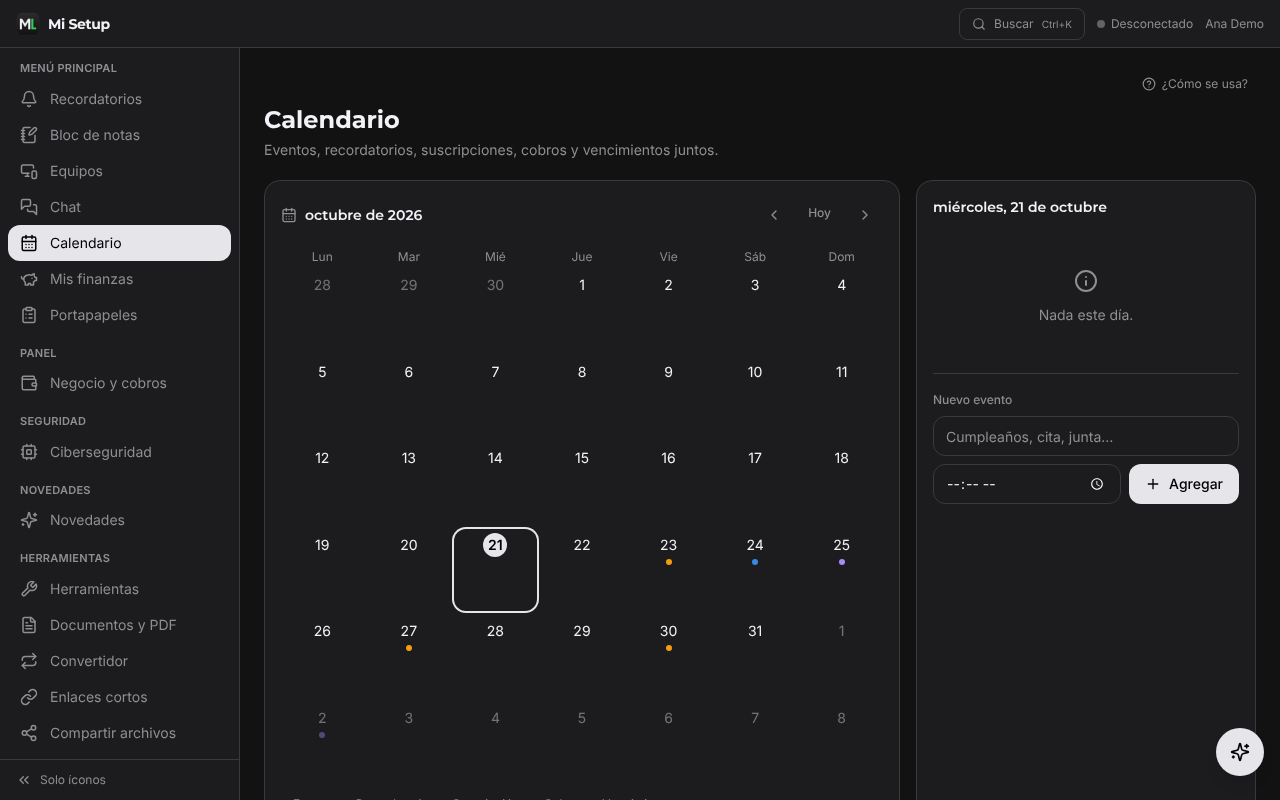The width and height of the screenshot is (1280, 800).
Task: Click the Desconectado status indicator
Action: 1145,24
